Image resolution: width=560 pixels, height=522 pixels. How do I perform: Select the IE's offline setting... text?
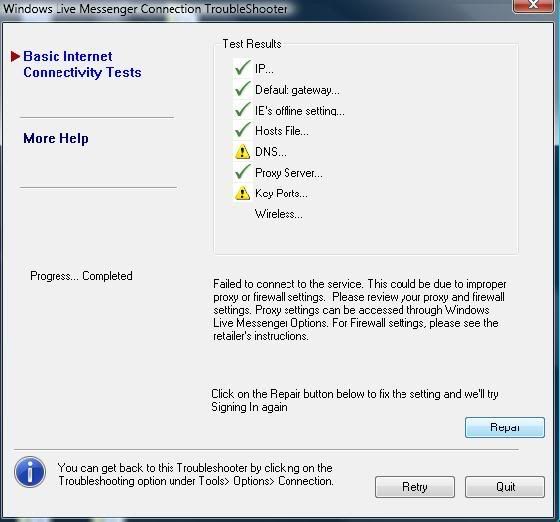(300, 111)
